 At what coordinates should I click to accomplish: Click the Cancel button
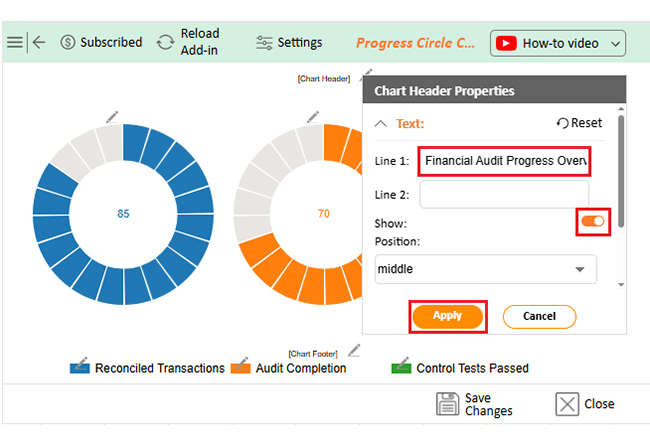pyautogui.click(x=539, y=316)
